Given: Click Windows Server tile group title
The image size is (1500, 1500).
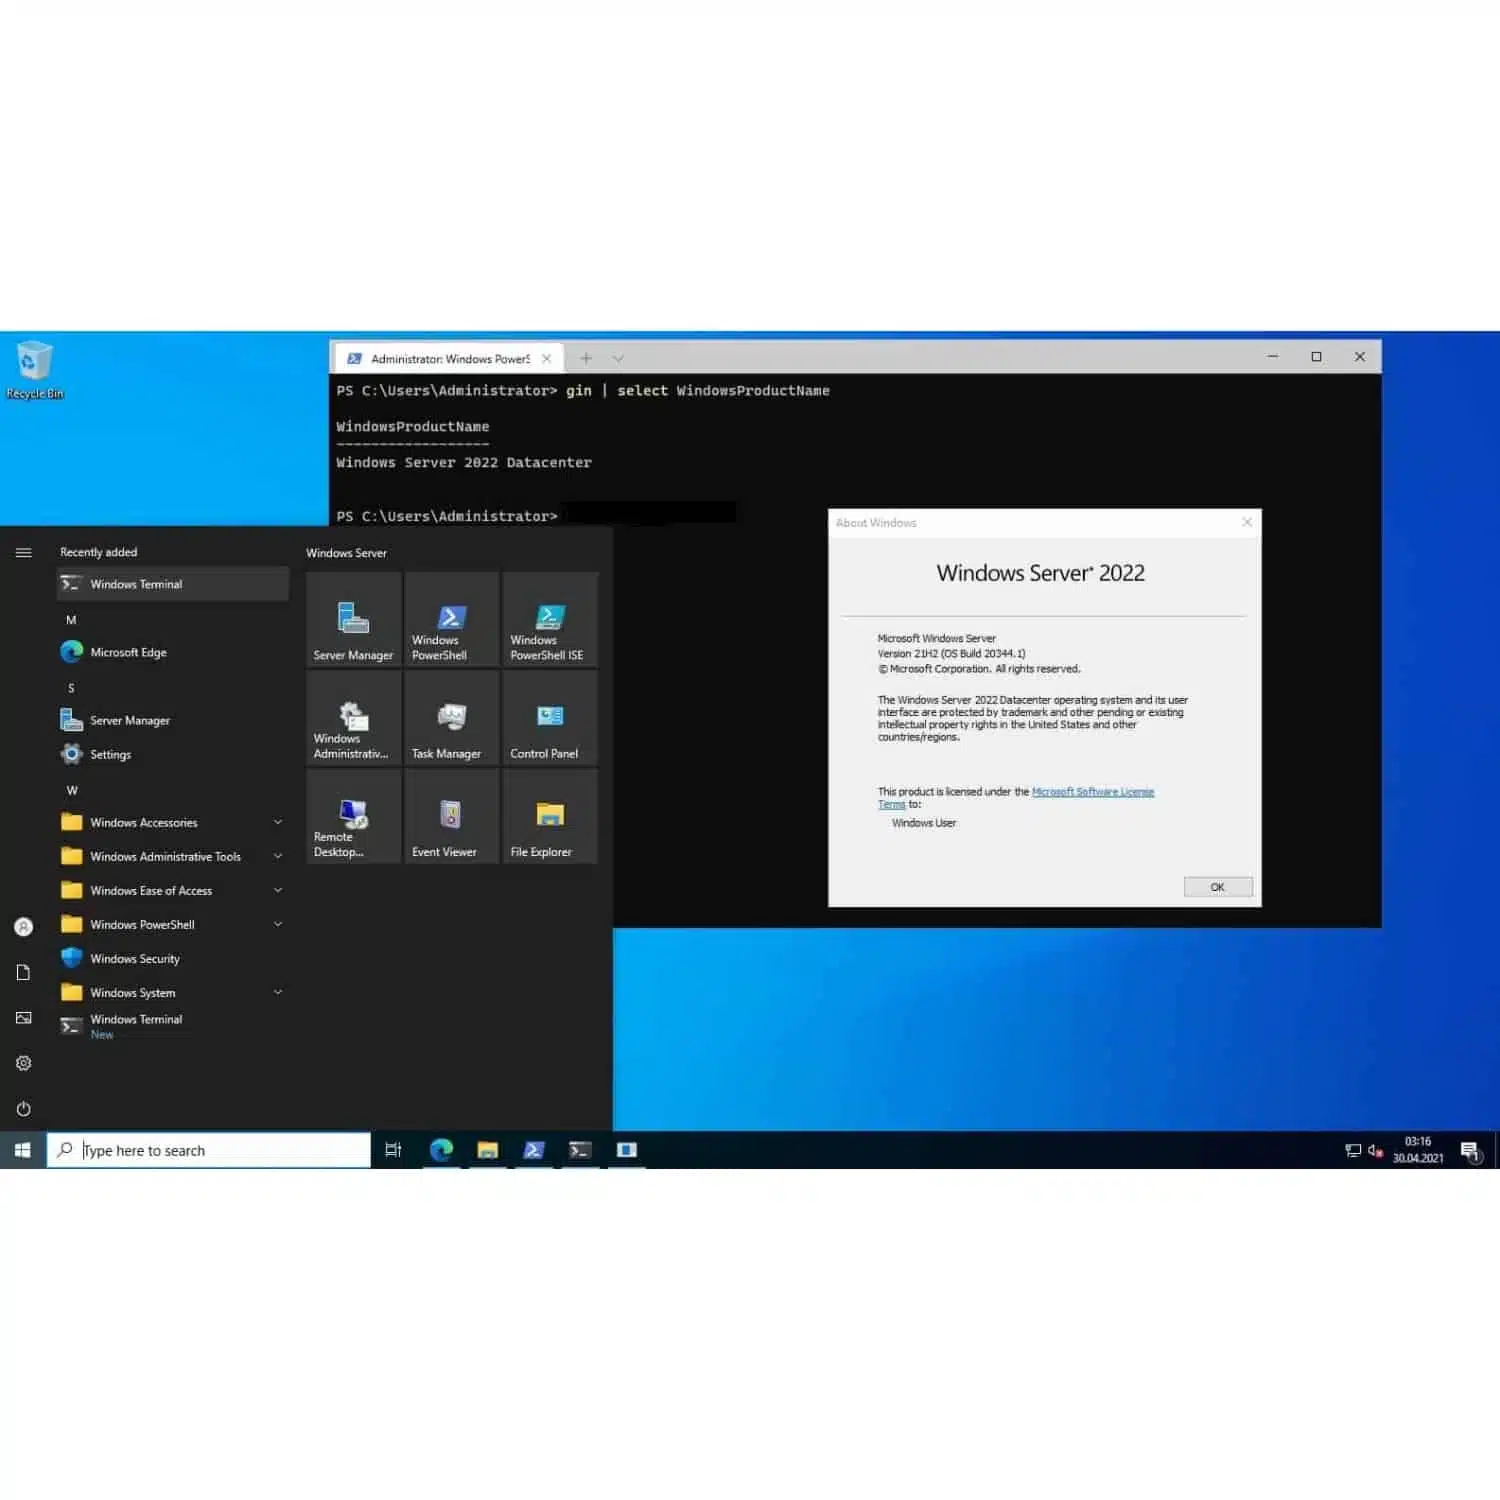Looking at the screenshot, I should (x=346, y=553).
